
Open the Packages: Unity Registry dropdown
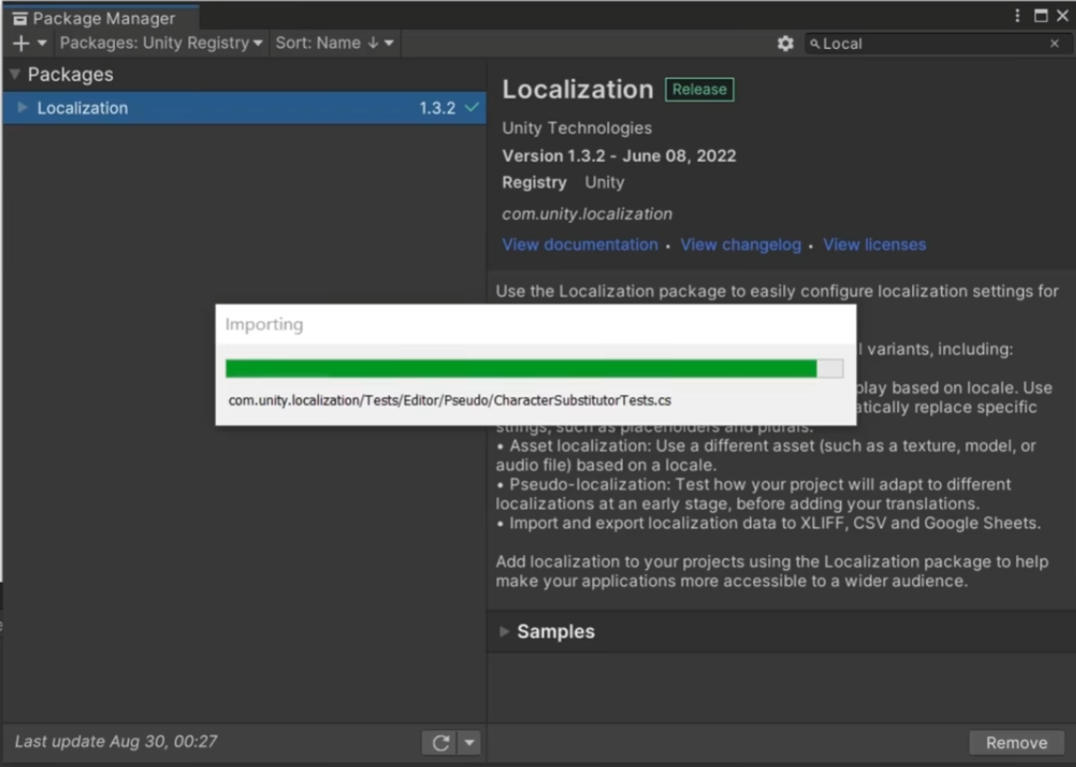[161, 43]
